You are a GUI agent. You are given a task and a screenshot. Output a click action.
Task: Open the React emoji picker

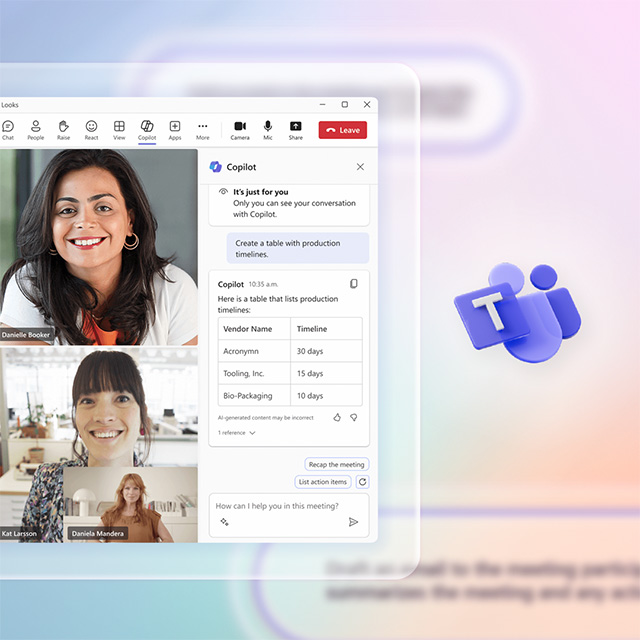coord(91,129)
